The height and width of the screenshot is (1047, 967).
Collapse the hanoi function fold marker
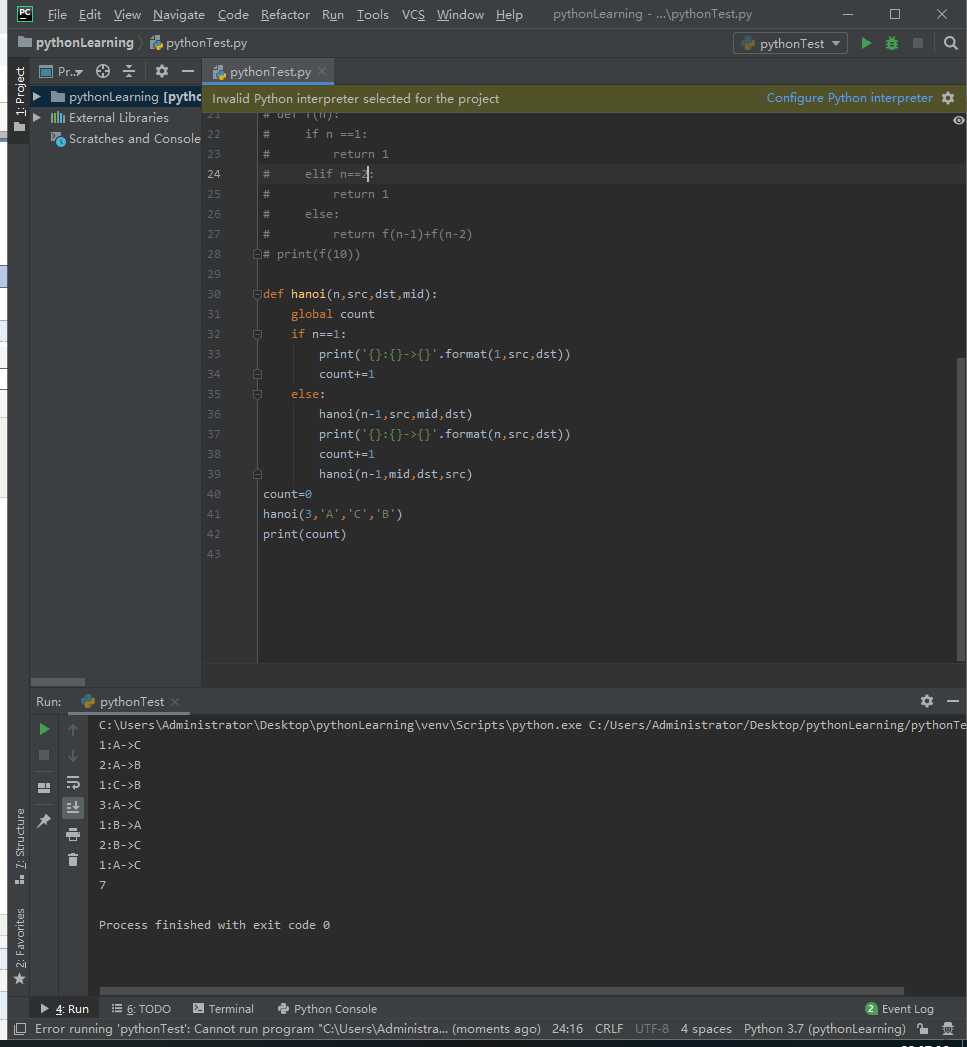click(257, 294)
